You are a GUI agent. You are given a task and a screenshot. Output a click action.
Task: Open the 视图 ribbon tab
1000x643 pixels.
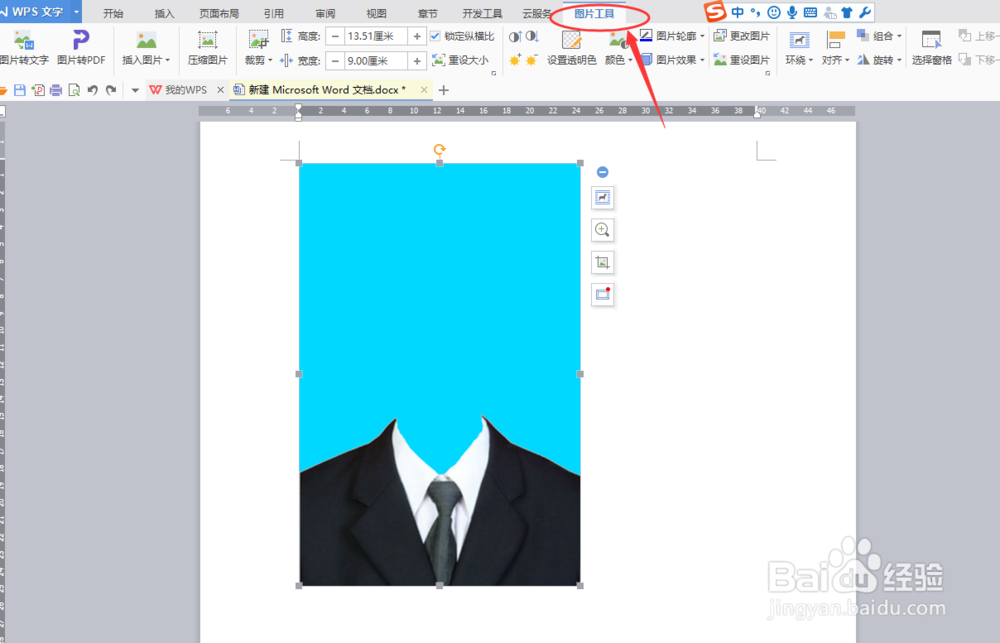click(x=376, y=13)
